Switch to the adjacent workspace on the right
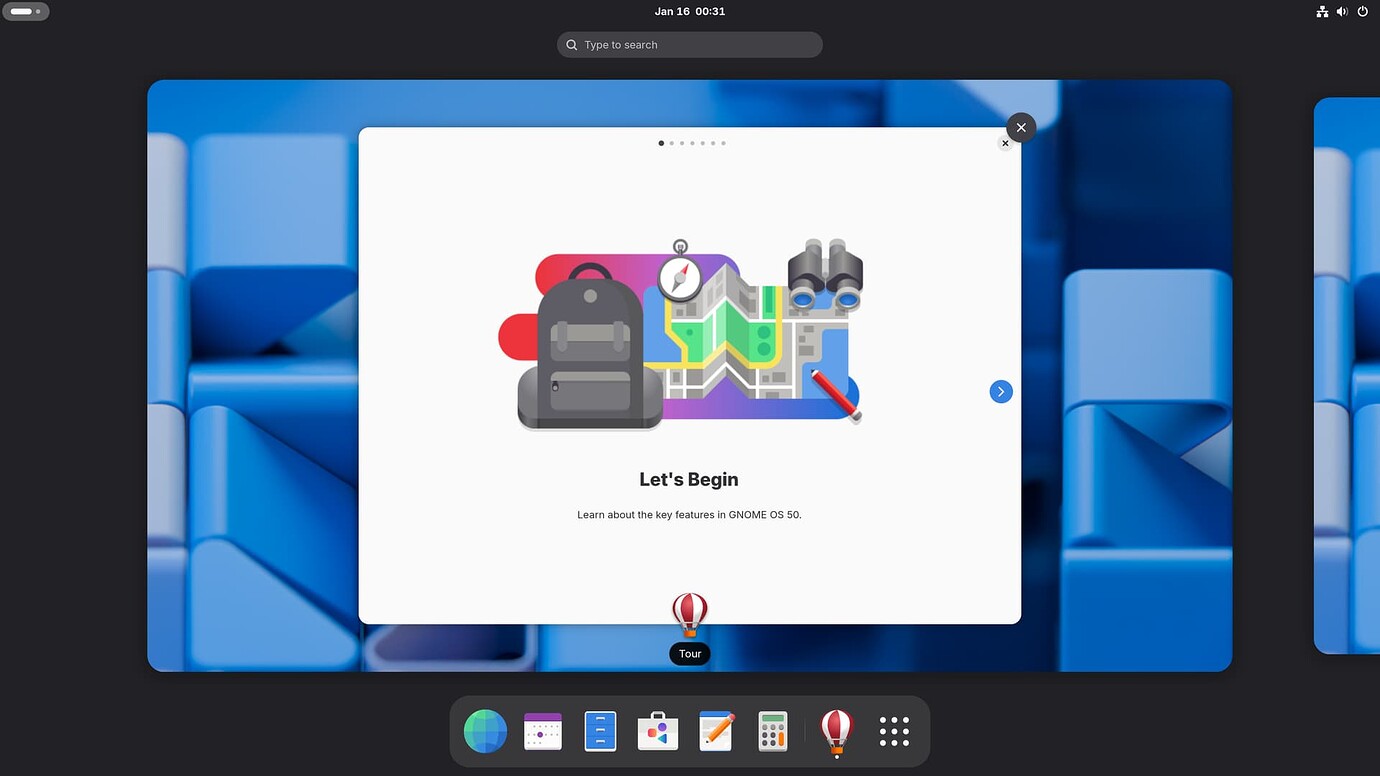 point(1348,375)
